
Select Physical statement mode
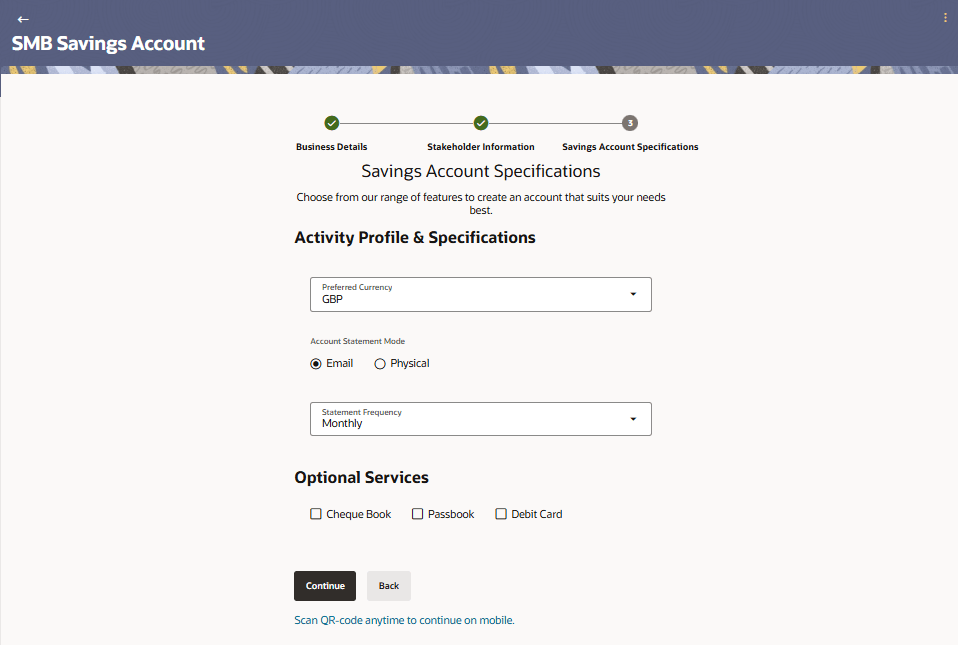pos(380,364)
